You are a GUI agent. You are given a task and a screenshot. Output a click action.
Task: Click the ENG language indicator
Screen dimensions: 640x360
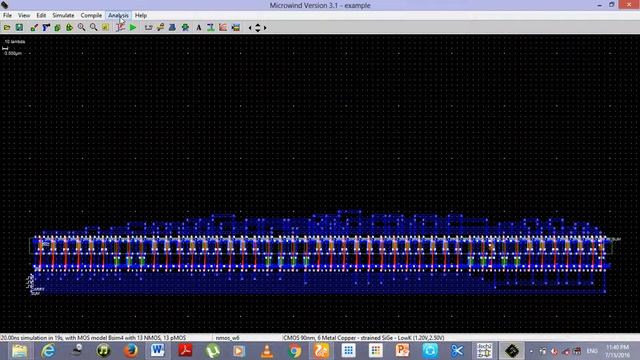[592, 351]
